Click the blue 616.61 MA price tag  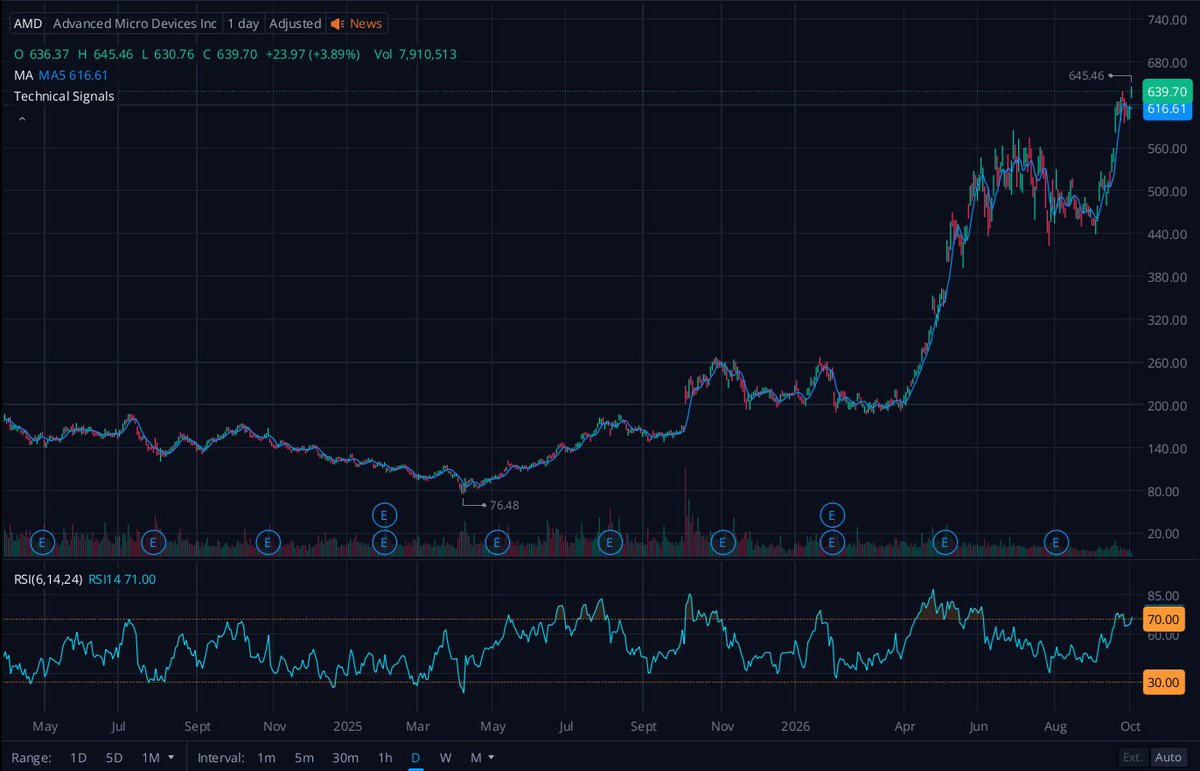[1165, 109]
